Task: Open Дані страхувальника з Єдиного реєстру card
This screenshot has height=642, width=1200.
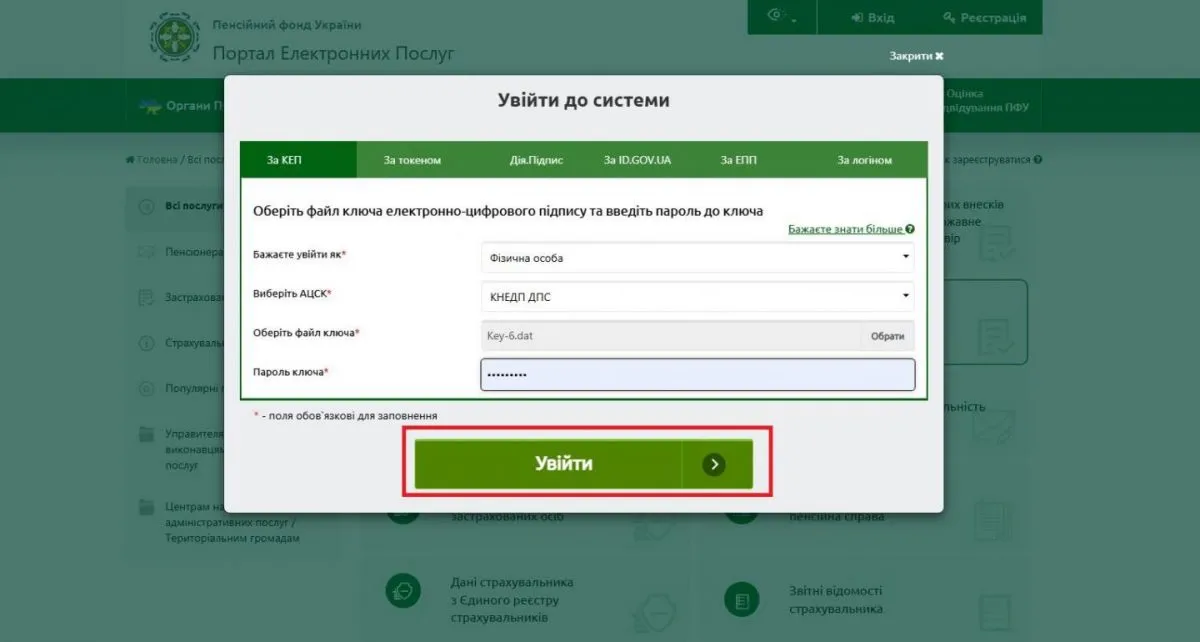Action: 512,599
